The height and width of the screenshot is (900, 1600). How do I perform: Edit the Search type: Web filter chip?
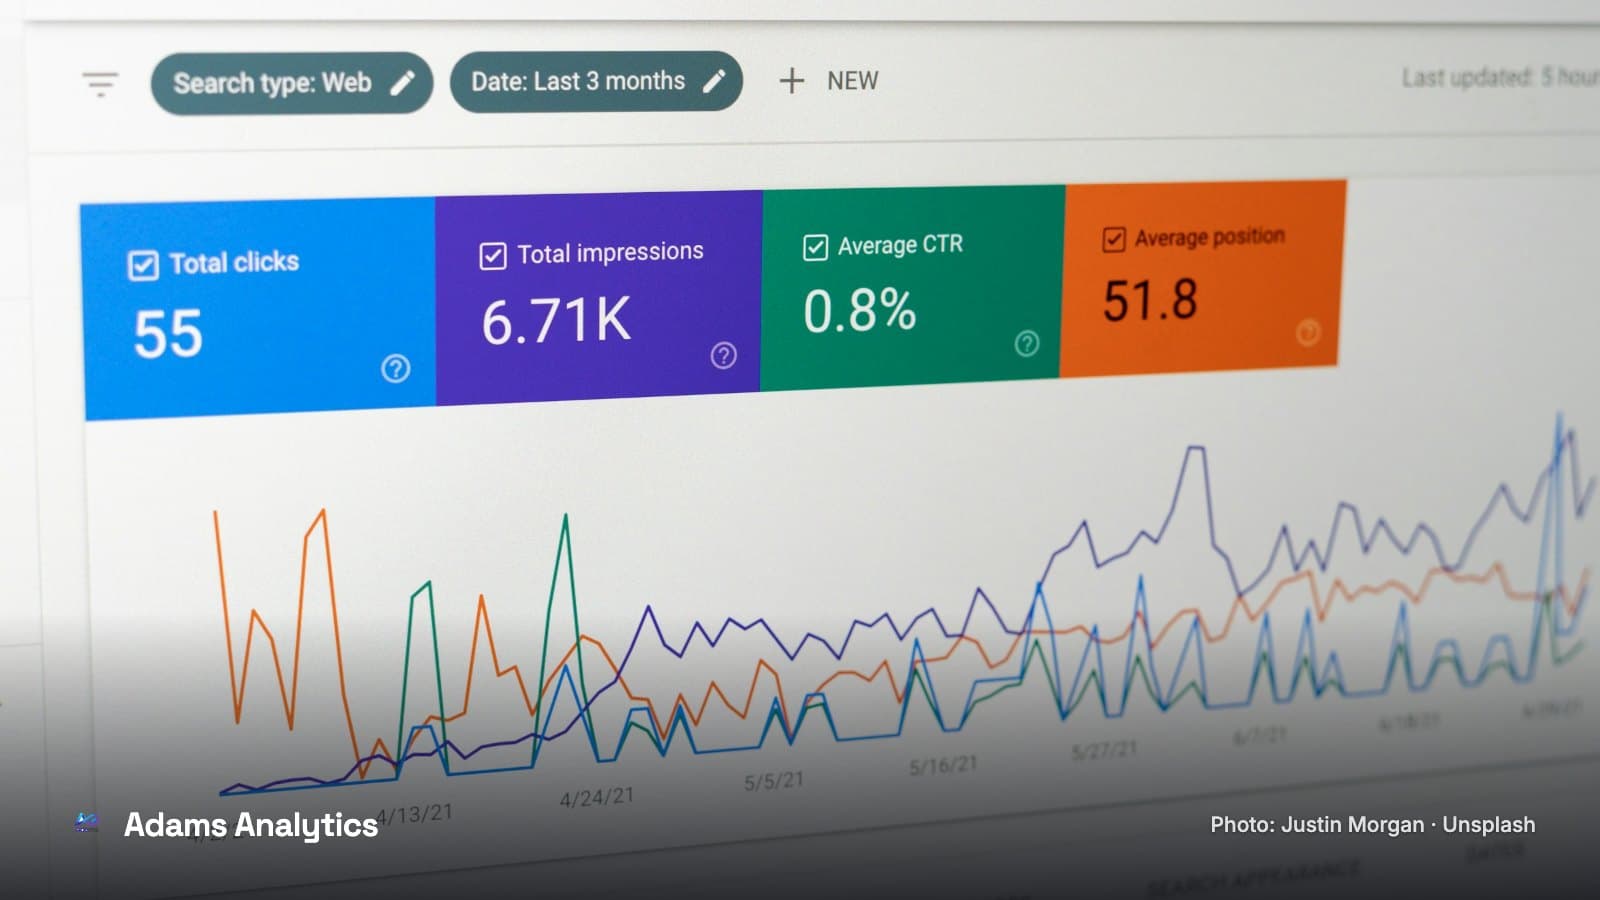pos(292,83)
